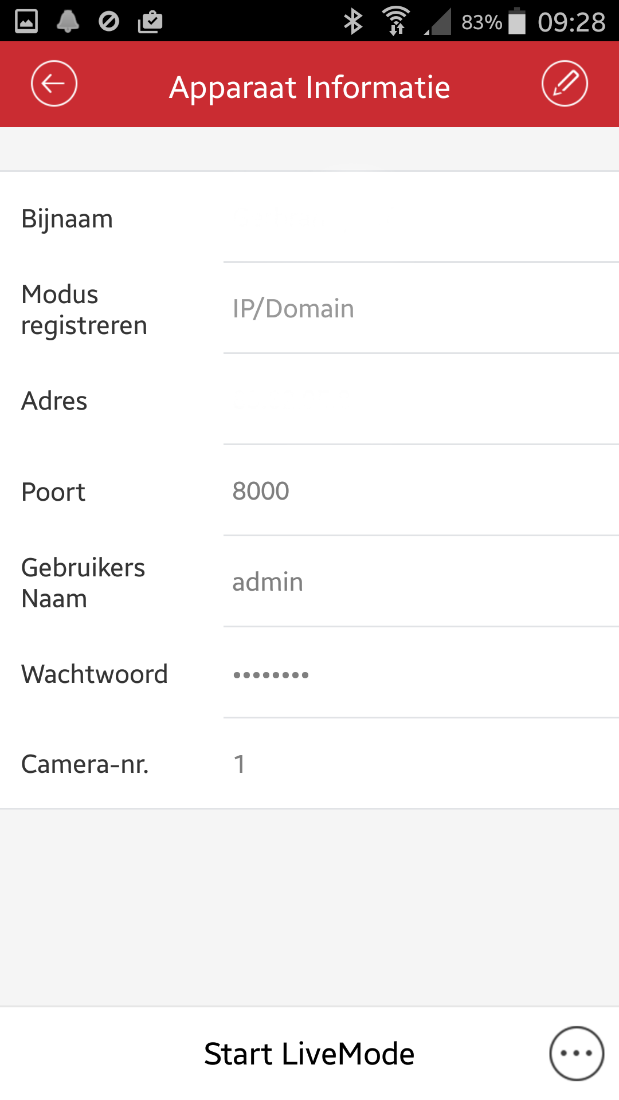This screenshot has width=619, height=1100.
Task: Tap the picture notification icon
Action: click(26, 21)
